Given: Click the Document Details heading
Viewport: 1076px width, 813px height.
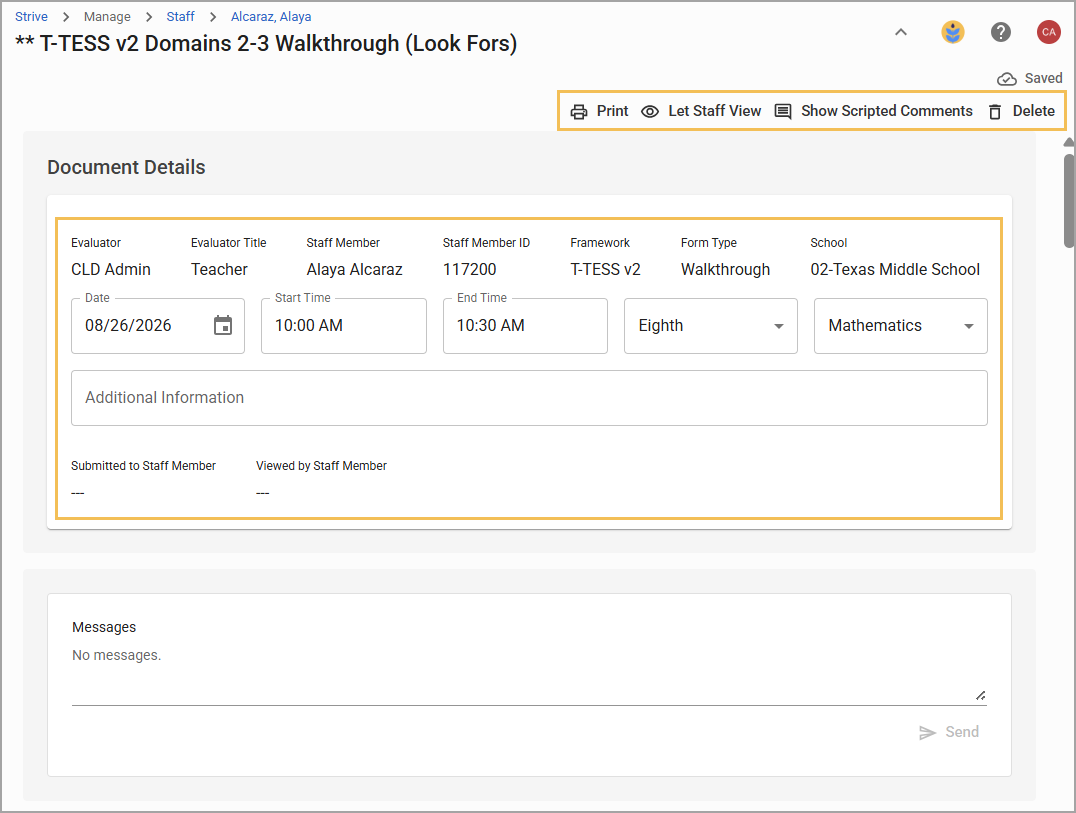Looking at the screenshot, I should pyautogui.click(x=126, y=167).
